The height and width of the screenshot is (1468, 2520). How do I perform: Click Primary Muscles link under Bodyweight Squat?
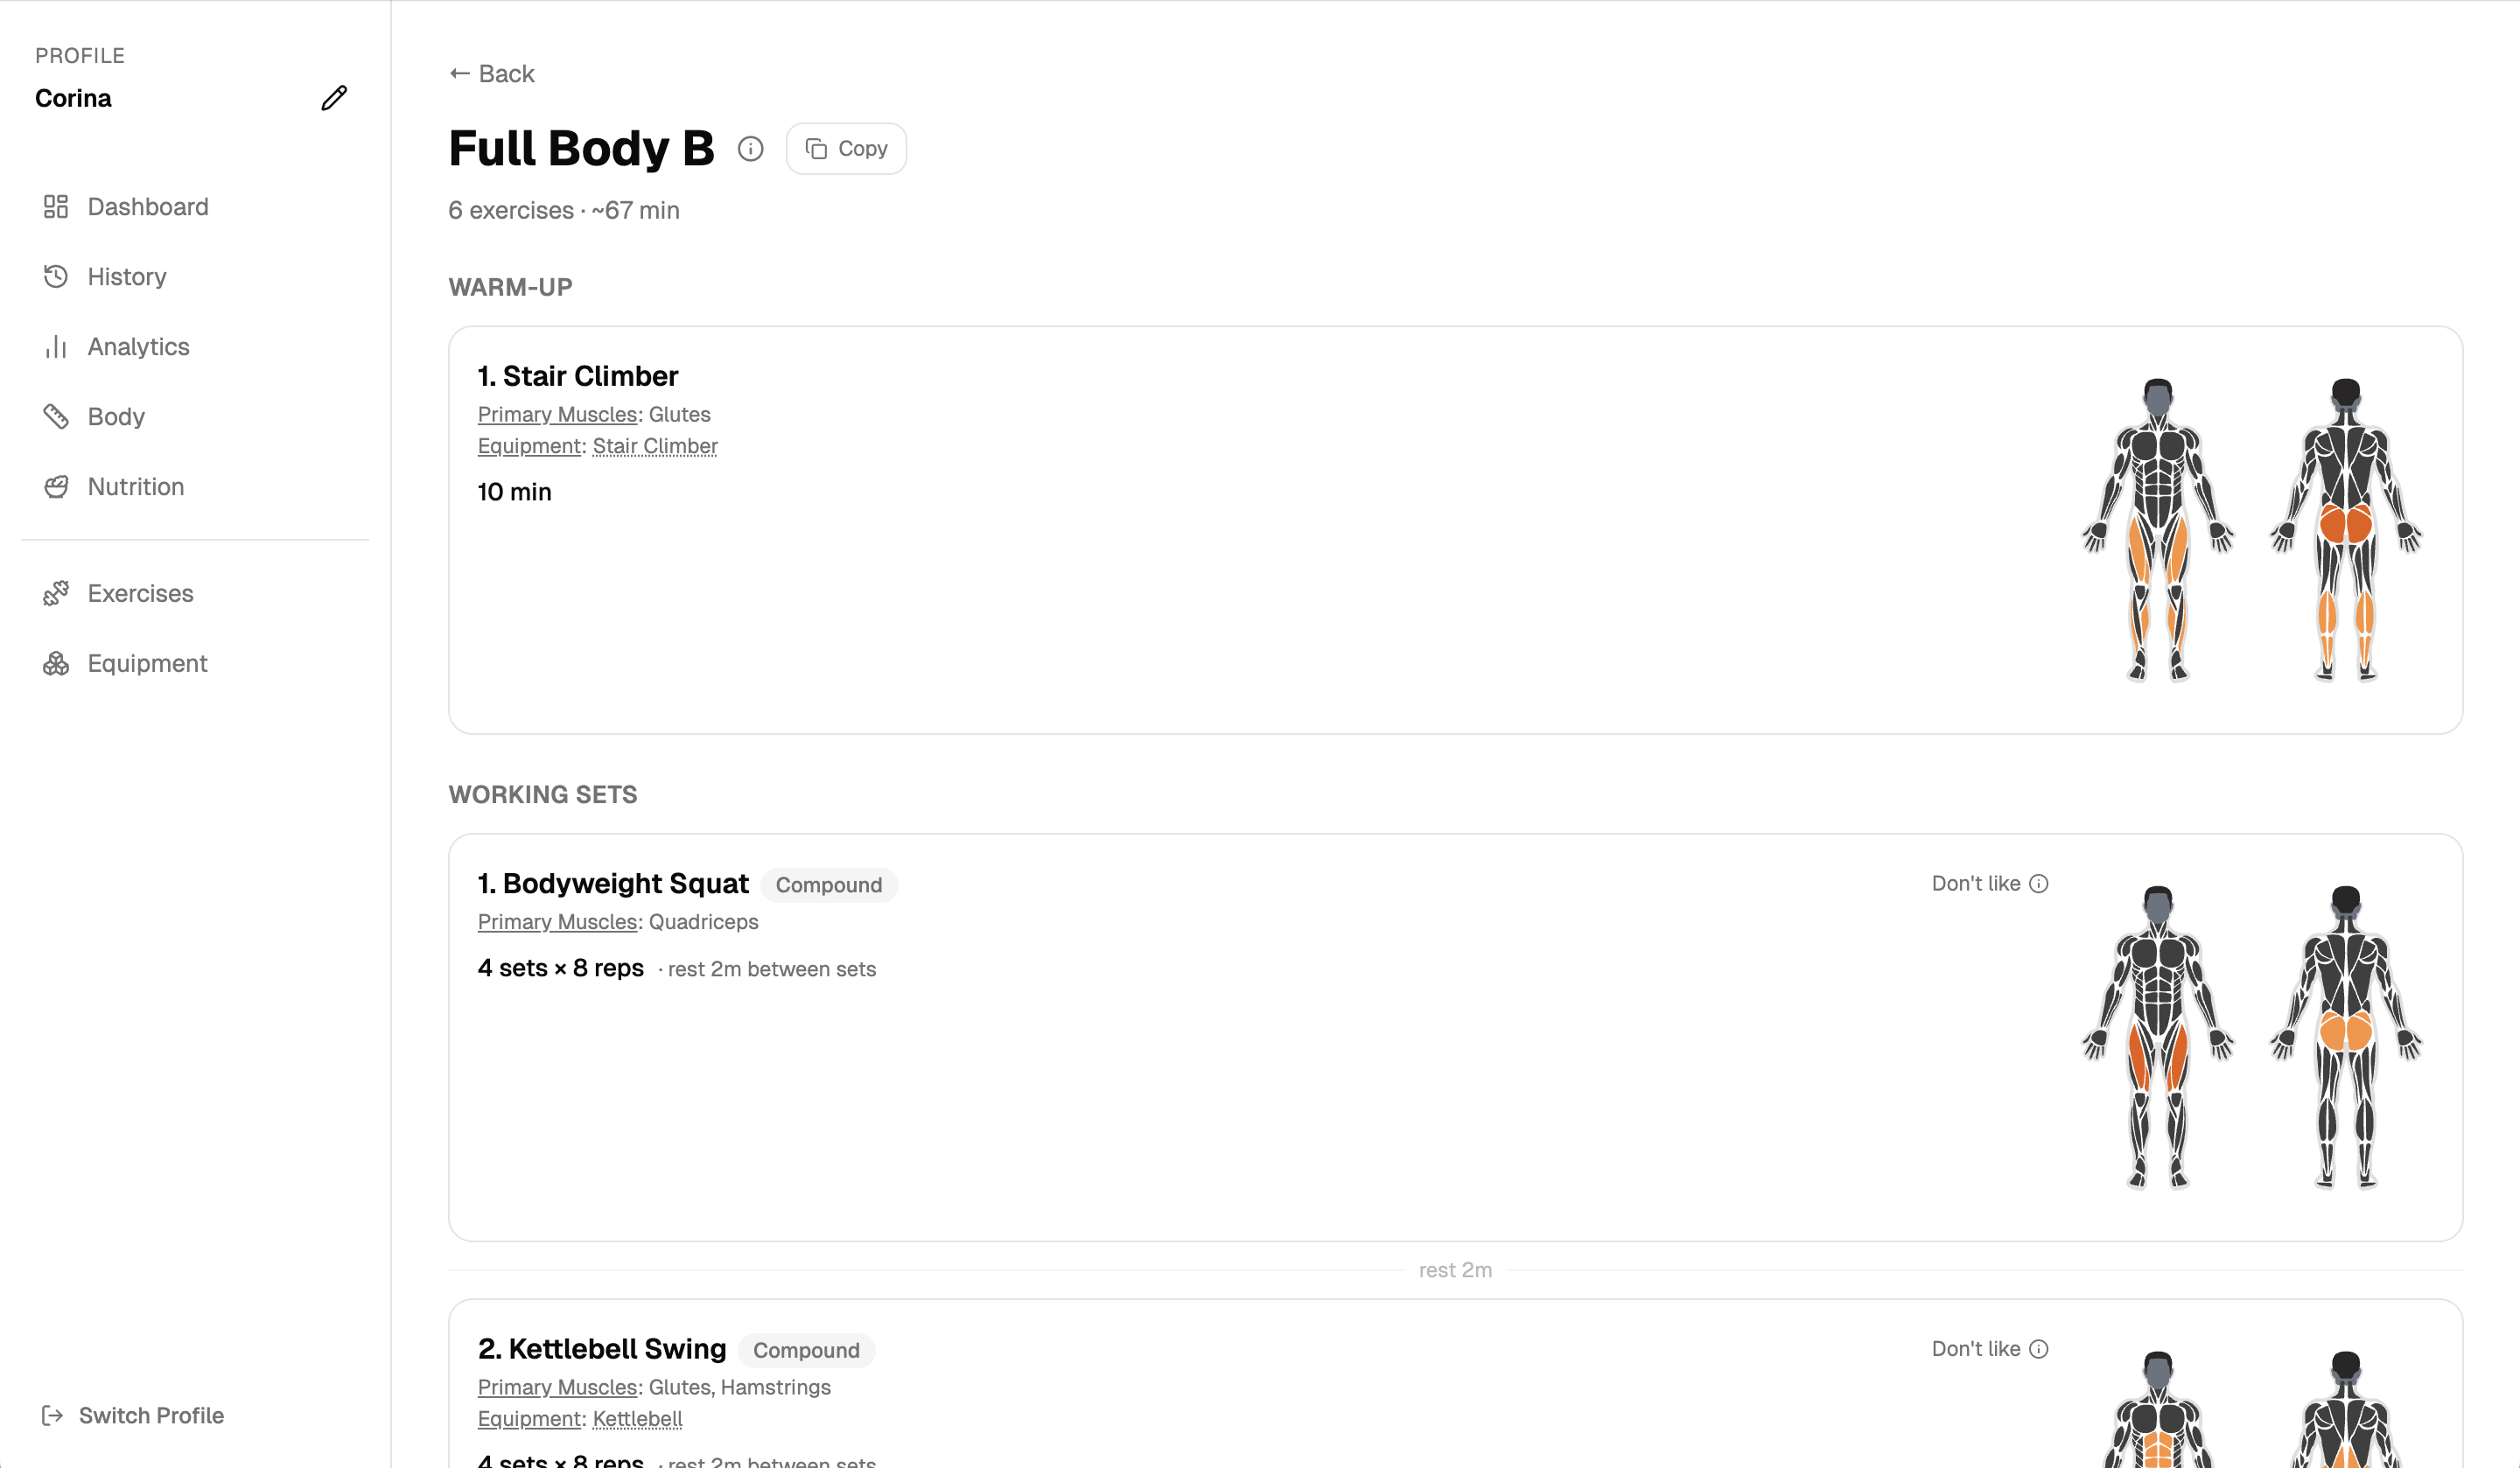[557, 922]
